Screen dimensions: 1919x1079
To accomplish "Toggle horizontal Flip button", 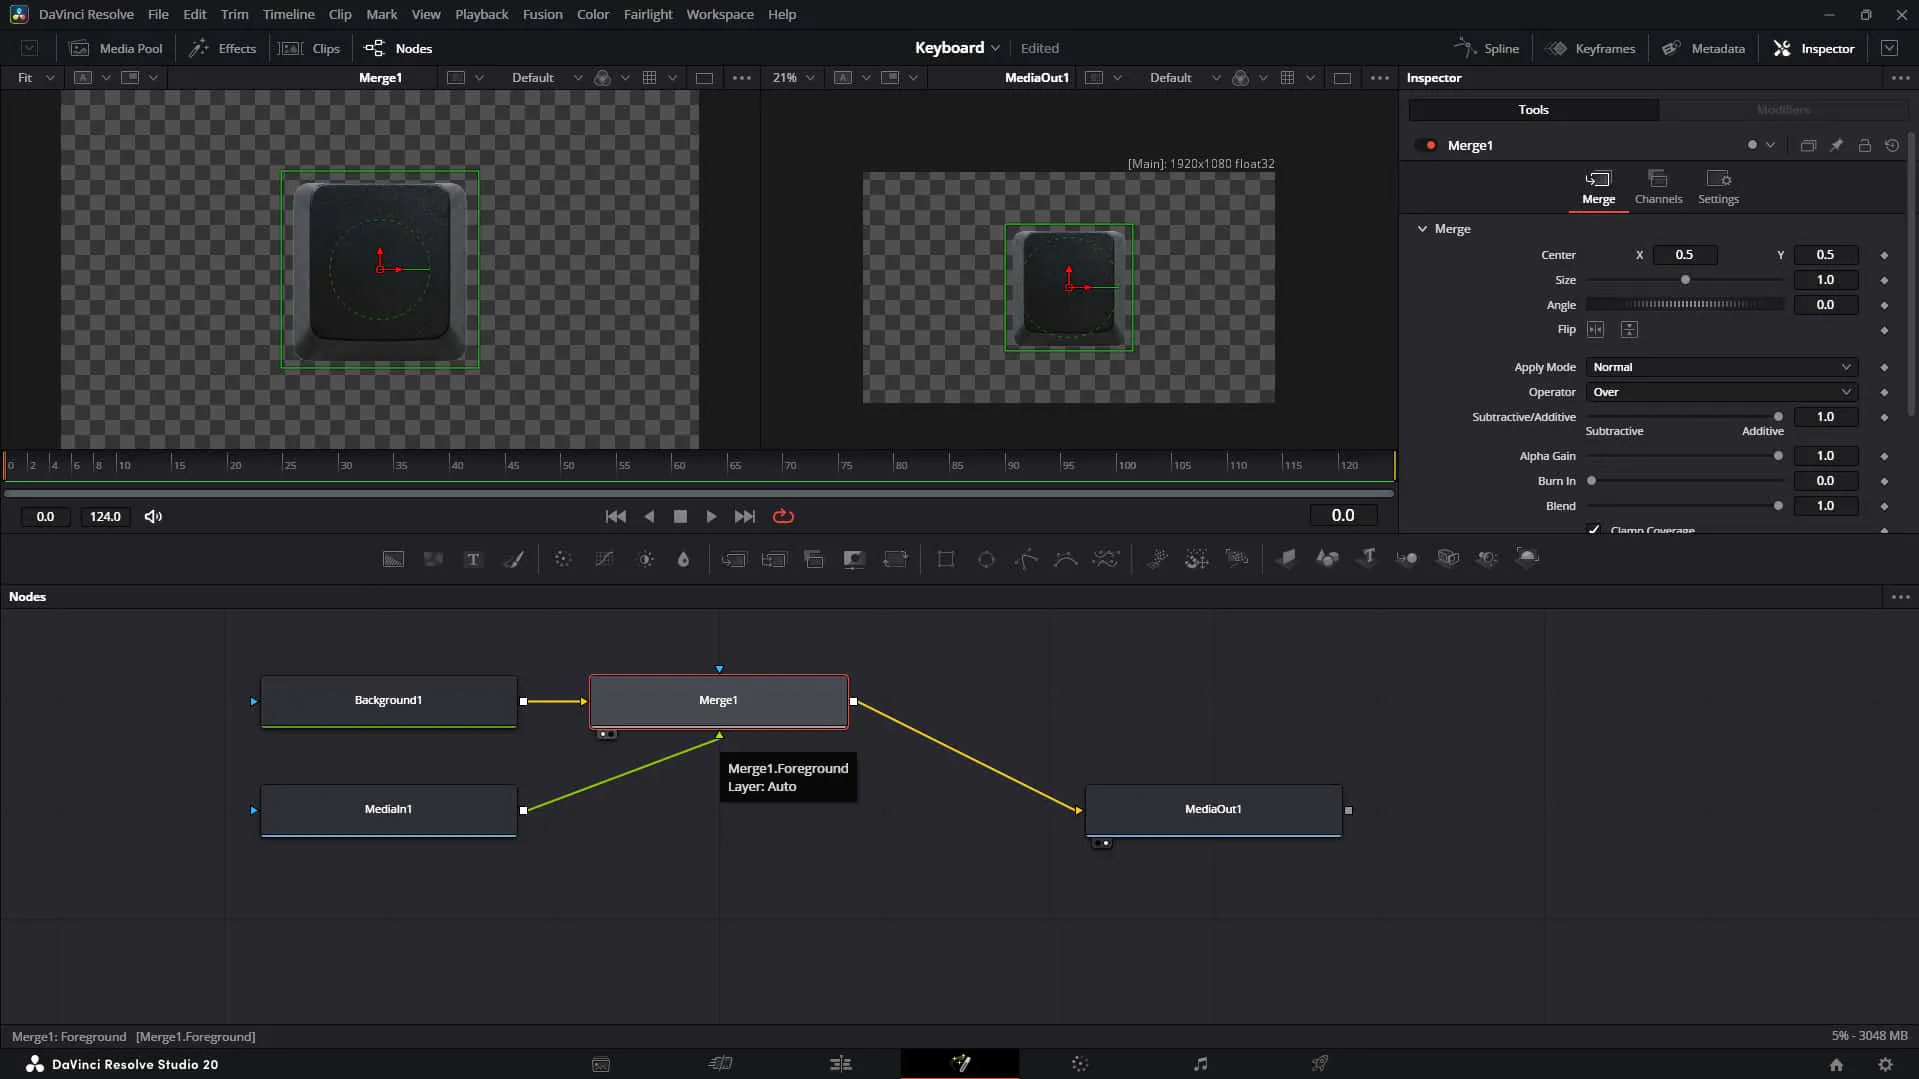I will (x=1595, y=330).
